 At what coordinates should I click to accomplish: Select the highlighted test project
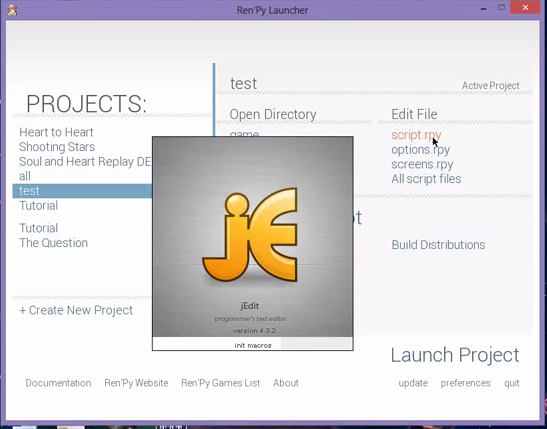coord(82,191)
